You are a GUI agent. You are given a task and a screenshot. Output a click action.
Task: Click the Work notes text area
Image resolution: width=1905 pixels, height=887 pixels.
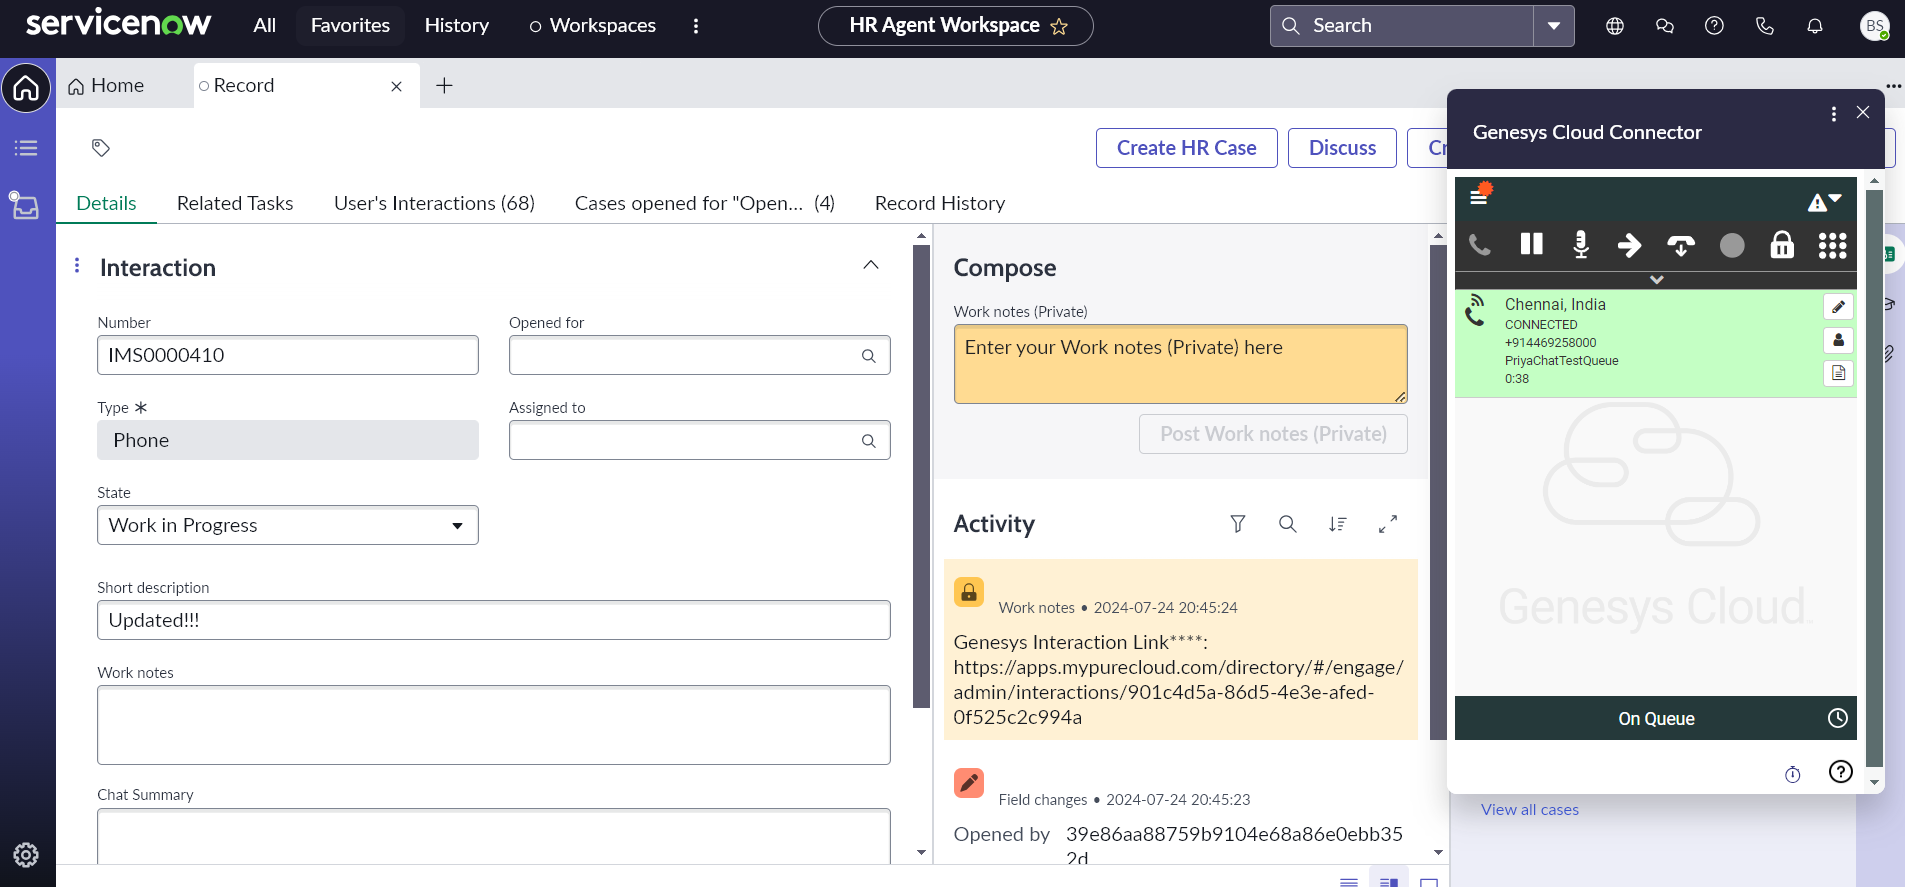click(494, 725)
